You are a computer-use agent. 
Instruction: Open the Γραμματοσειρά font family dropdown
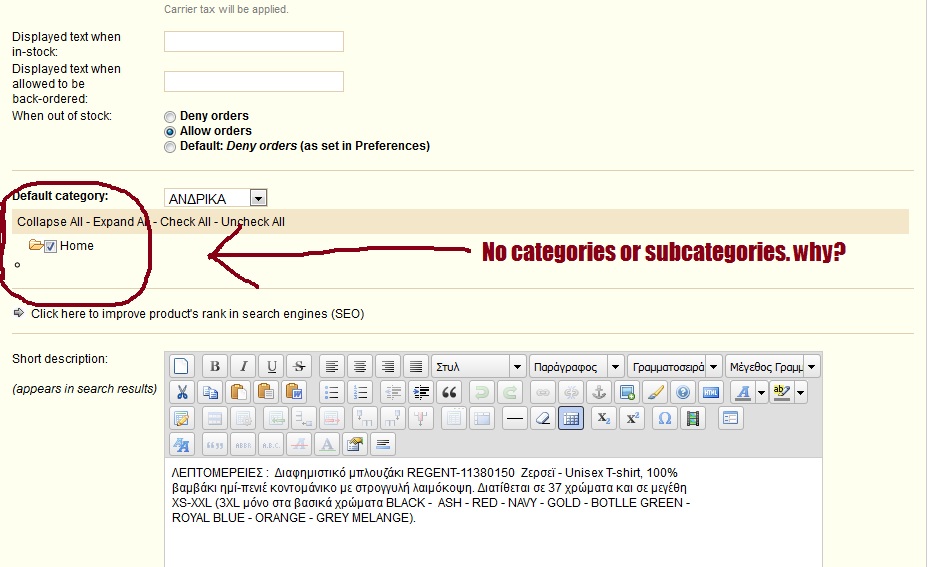tap(674, 366)
